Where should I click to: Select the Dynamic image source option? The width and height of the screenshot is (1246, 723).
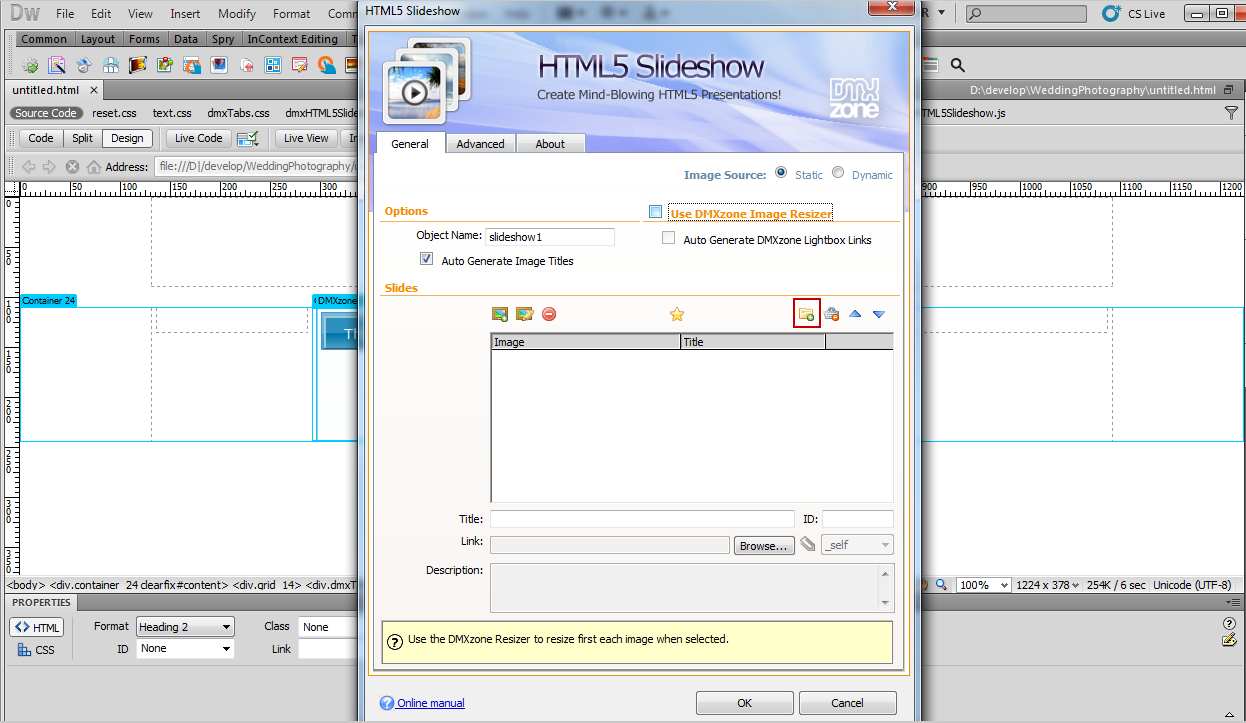[838, 173]
